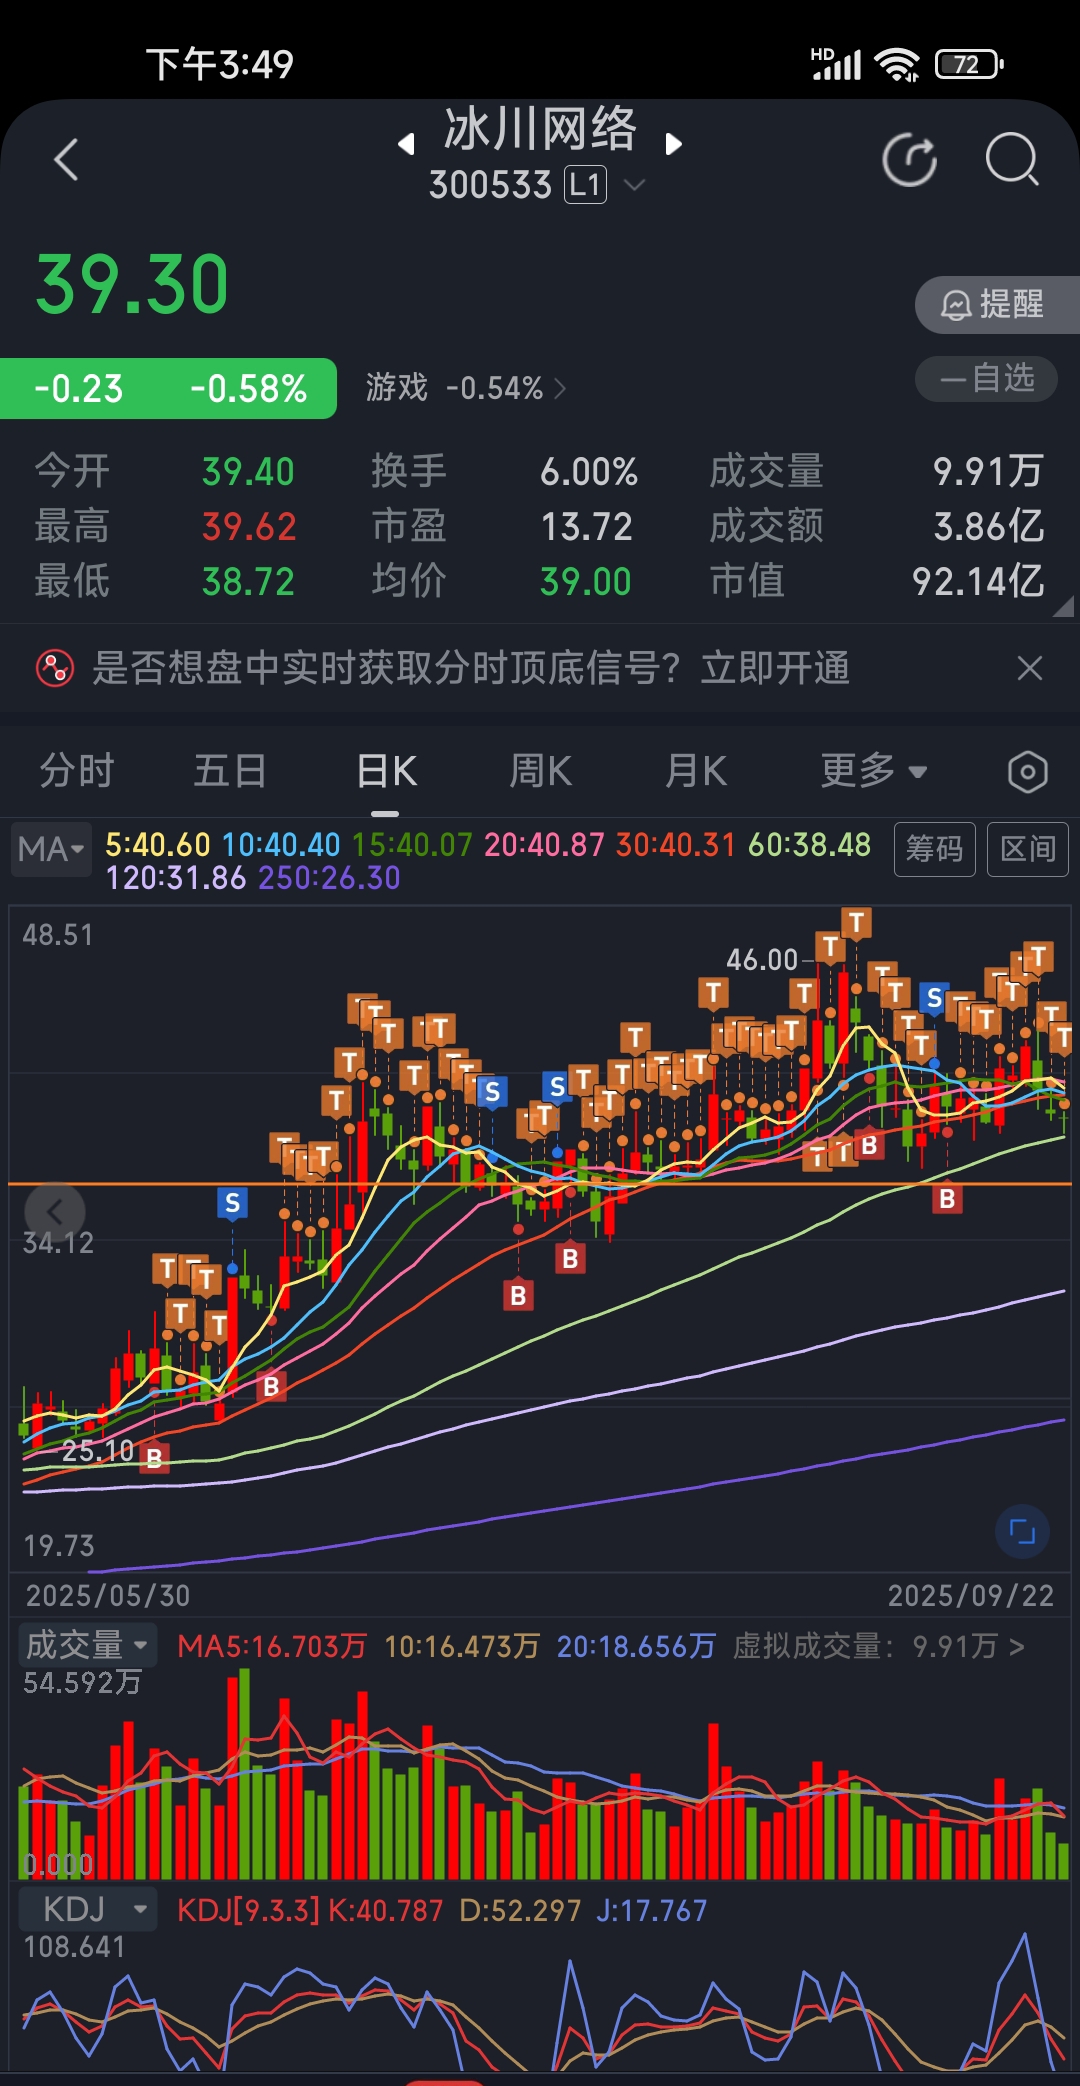Tap the MA5:16.703万 volume readout

pyautogui.click(x=272, y=1646)
